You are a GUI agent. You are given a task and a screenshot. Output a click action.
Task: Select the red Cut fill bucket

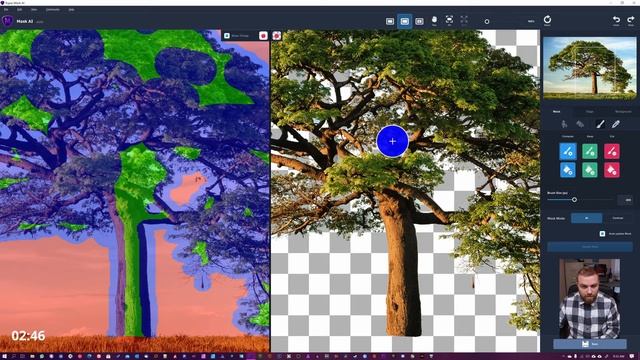pyautogui.click(x=611, y=170)
